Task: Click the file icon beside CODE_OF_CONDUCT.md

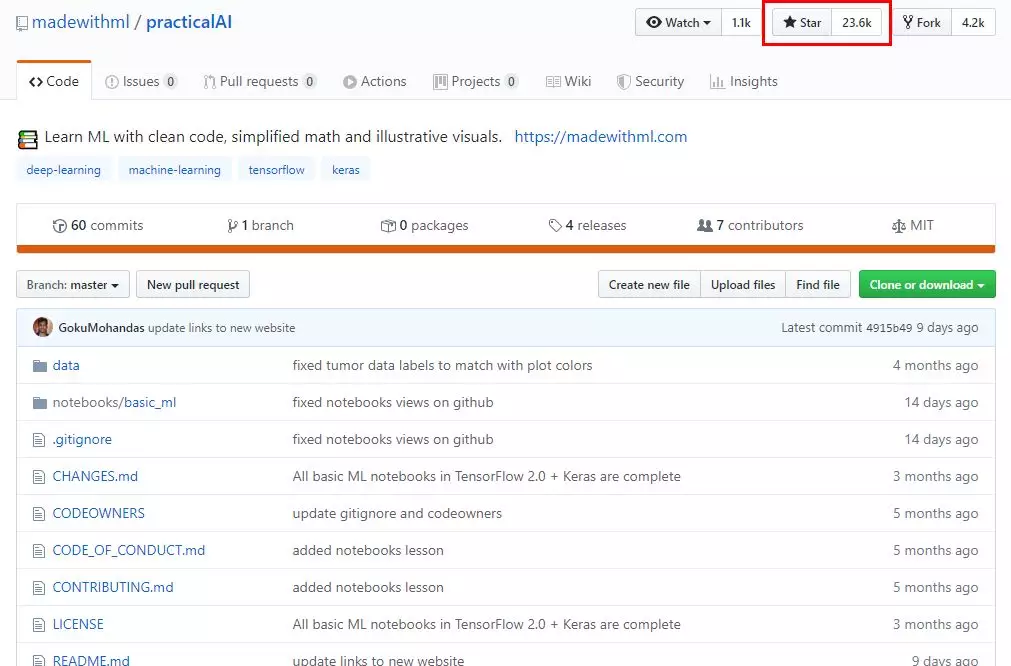Action: coord(39,551)
